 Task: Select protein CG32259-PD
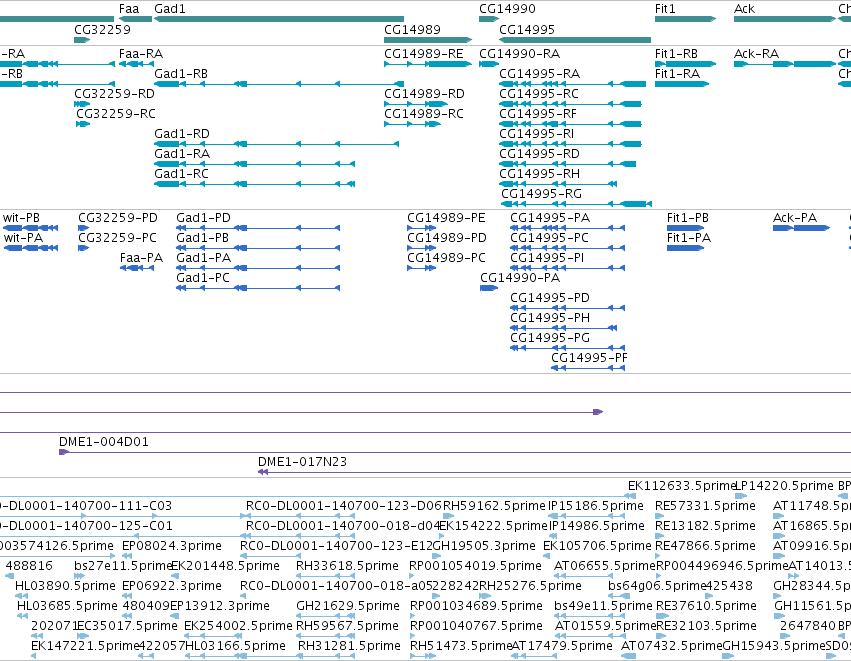click(x=84, y=228)
